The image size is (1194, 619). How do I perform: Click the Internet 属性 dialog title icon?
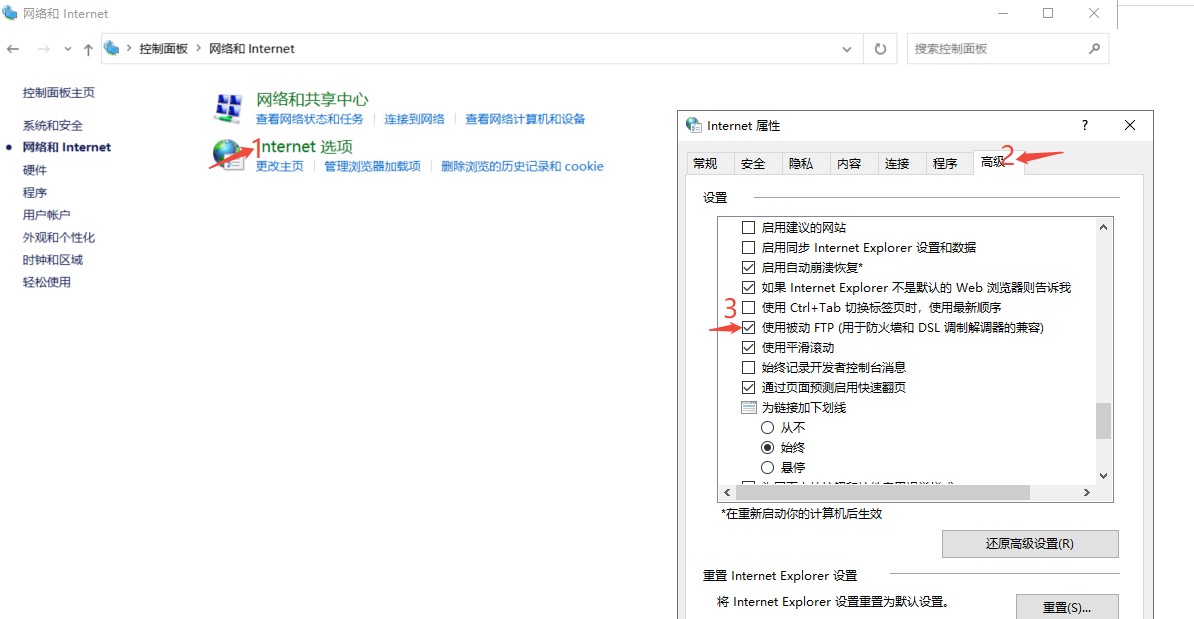(x=694, y=125)
